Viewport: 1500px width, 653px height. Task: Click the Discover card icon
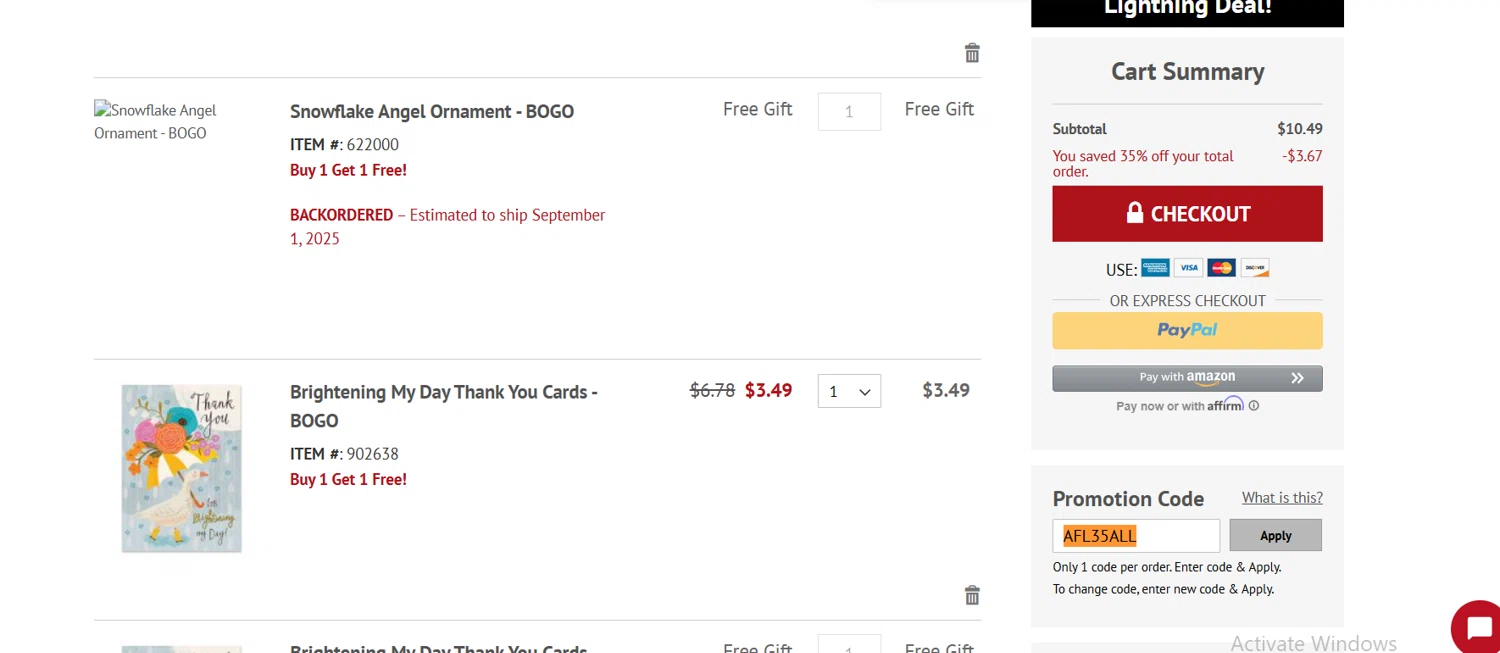1255,268
